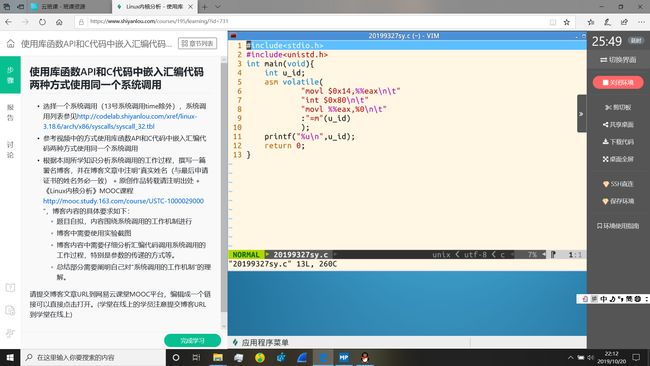Open the 章节列表 chapter list button
This screenshot has width=650, height=366.
pos(198,43)
